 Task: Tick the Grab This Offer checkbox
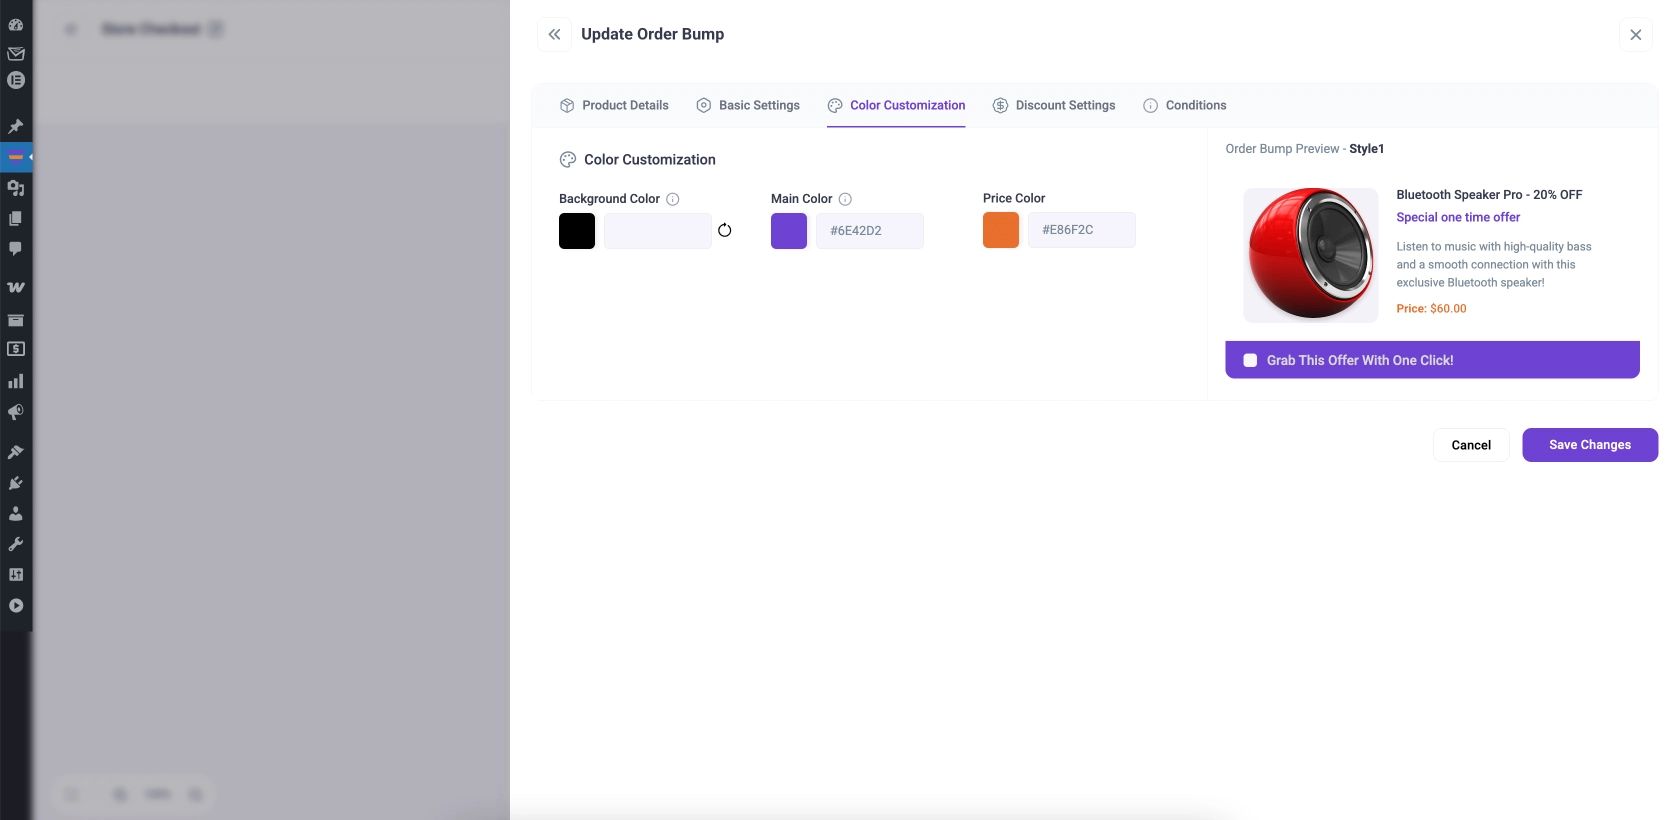[1250, 361]
